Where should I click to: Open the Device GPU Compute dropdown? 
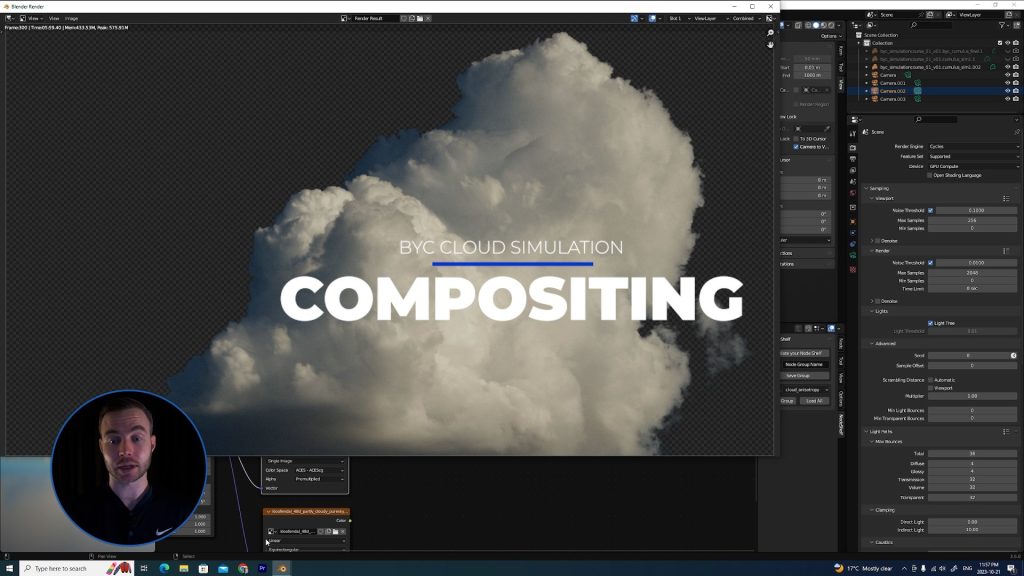point(973,166)
